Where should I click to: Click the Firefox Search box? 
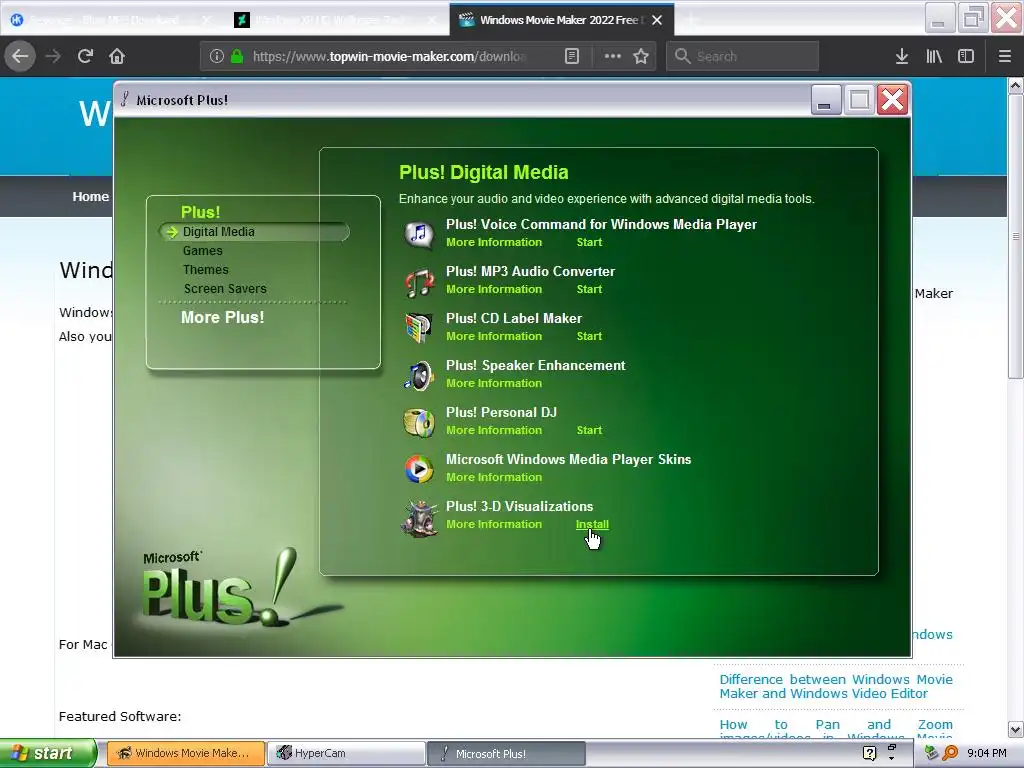743,56
